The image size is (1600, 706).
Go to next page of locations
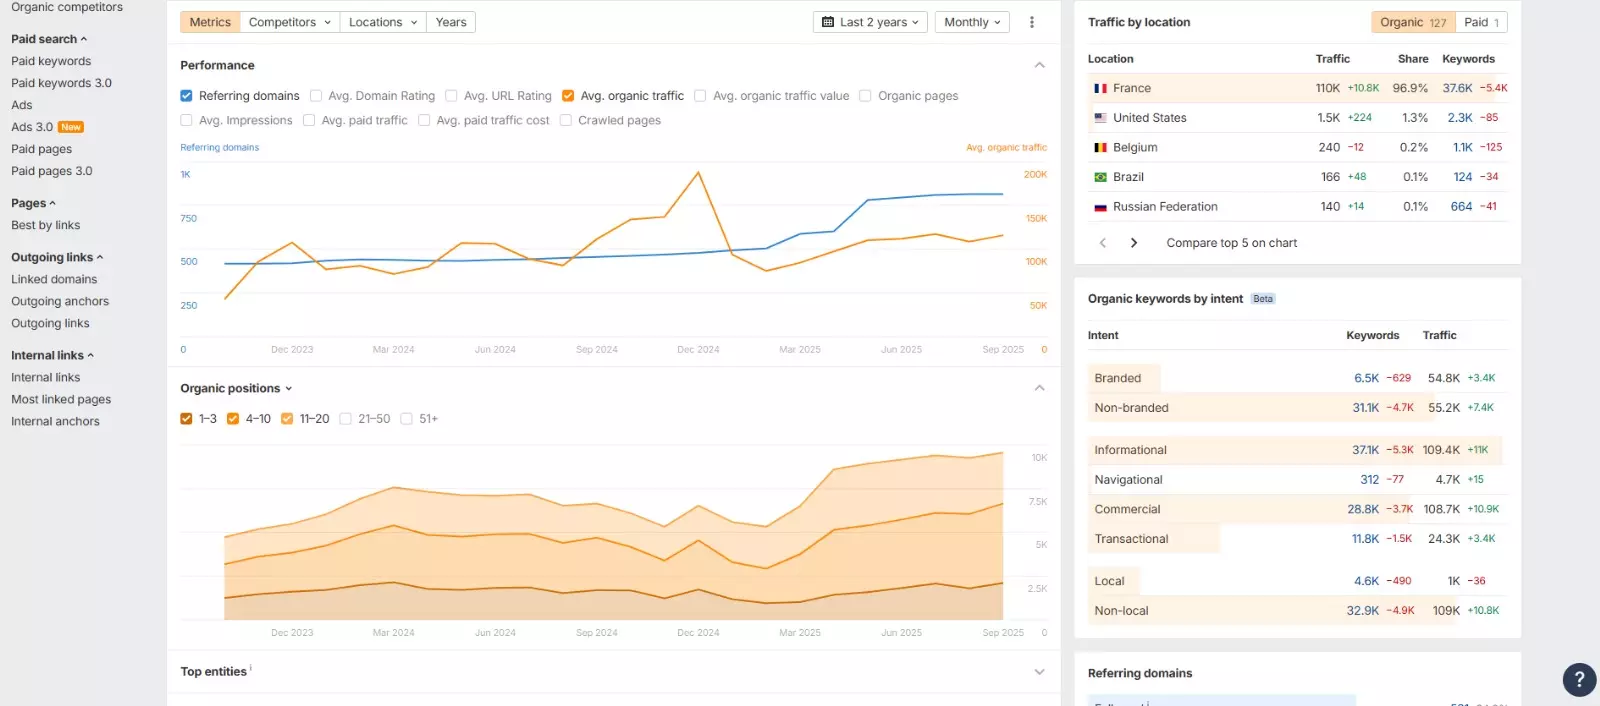pos(1134,243)
